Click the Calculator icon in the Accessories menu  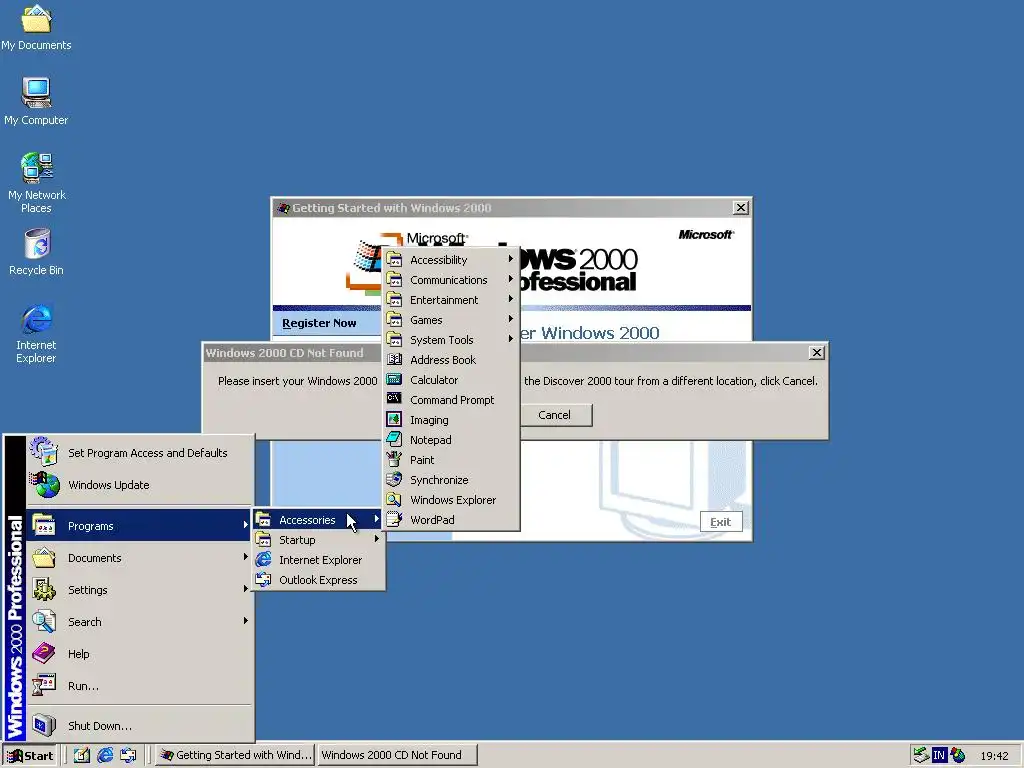[x=394, y=379]
